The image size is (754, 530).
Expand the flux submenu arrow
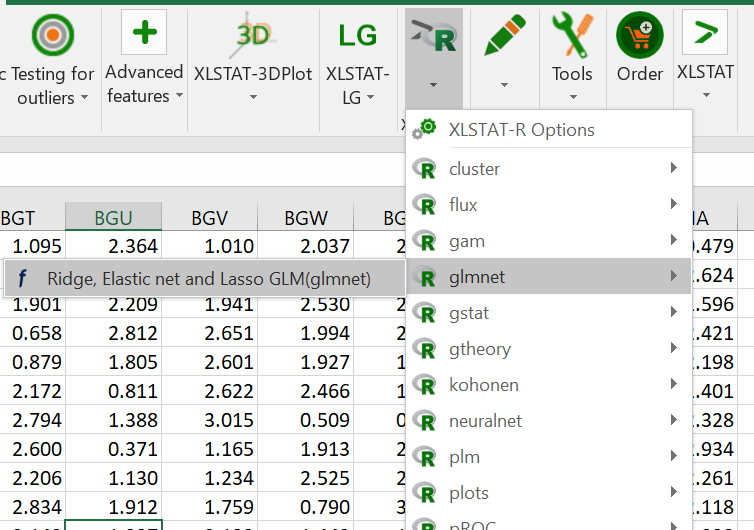coord(674,205)
